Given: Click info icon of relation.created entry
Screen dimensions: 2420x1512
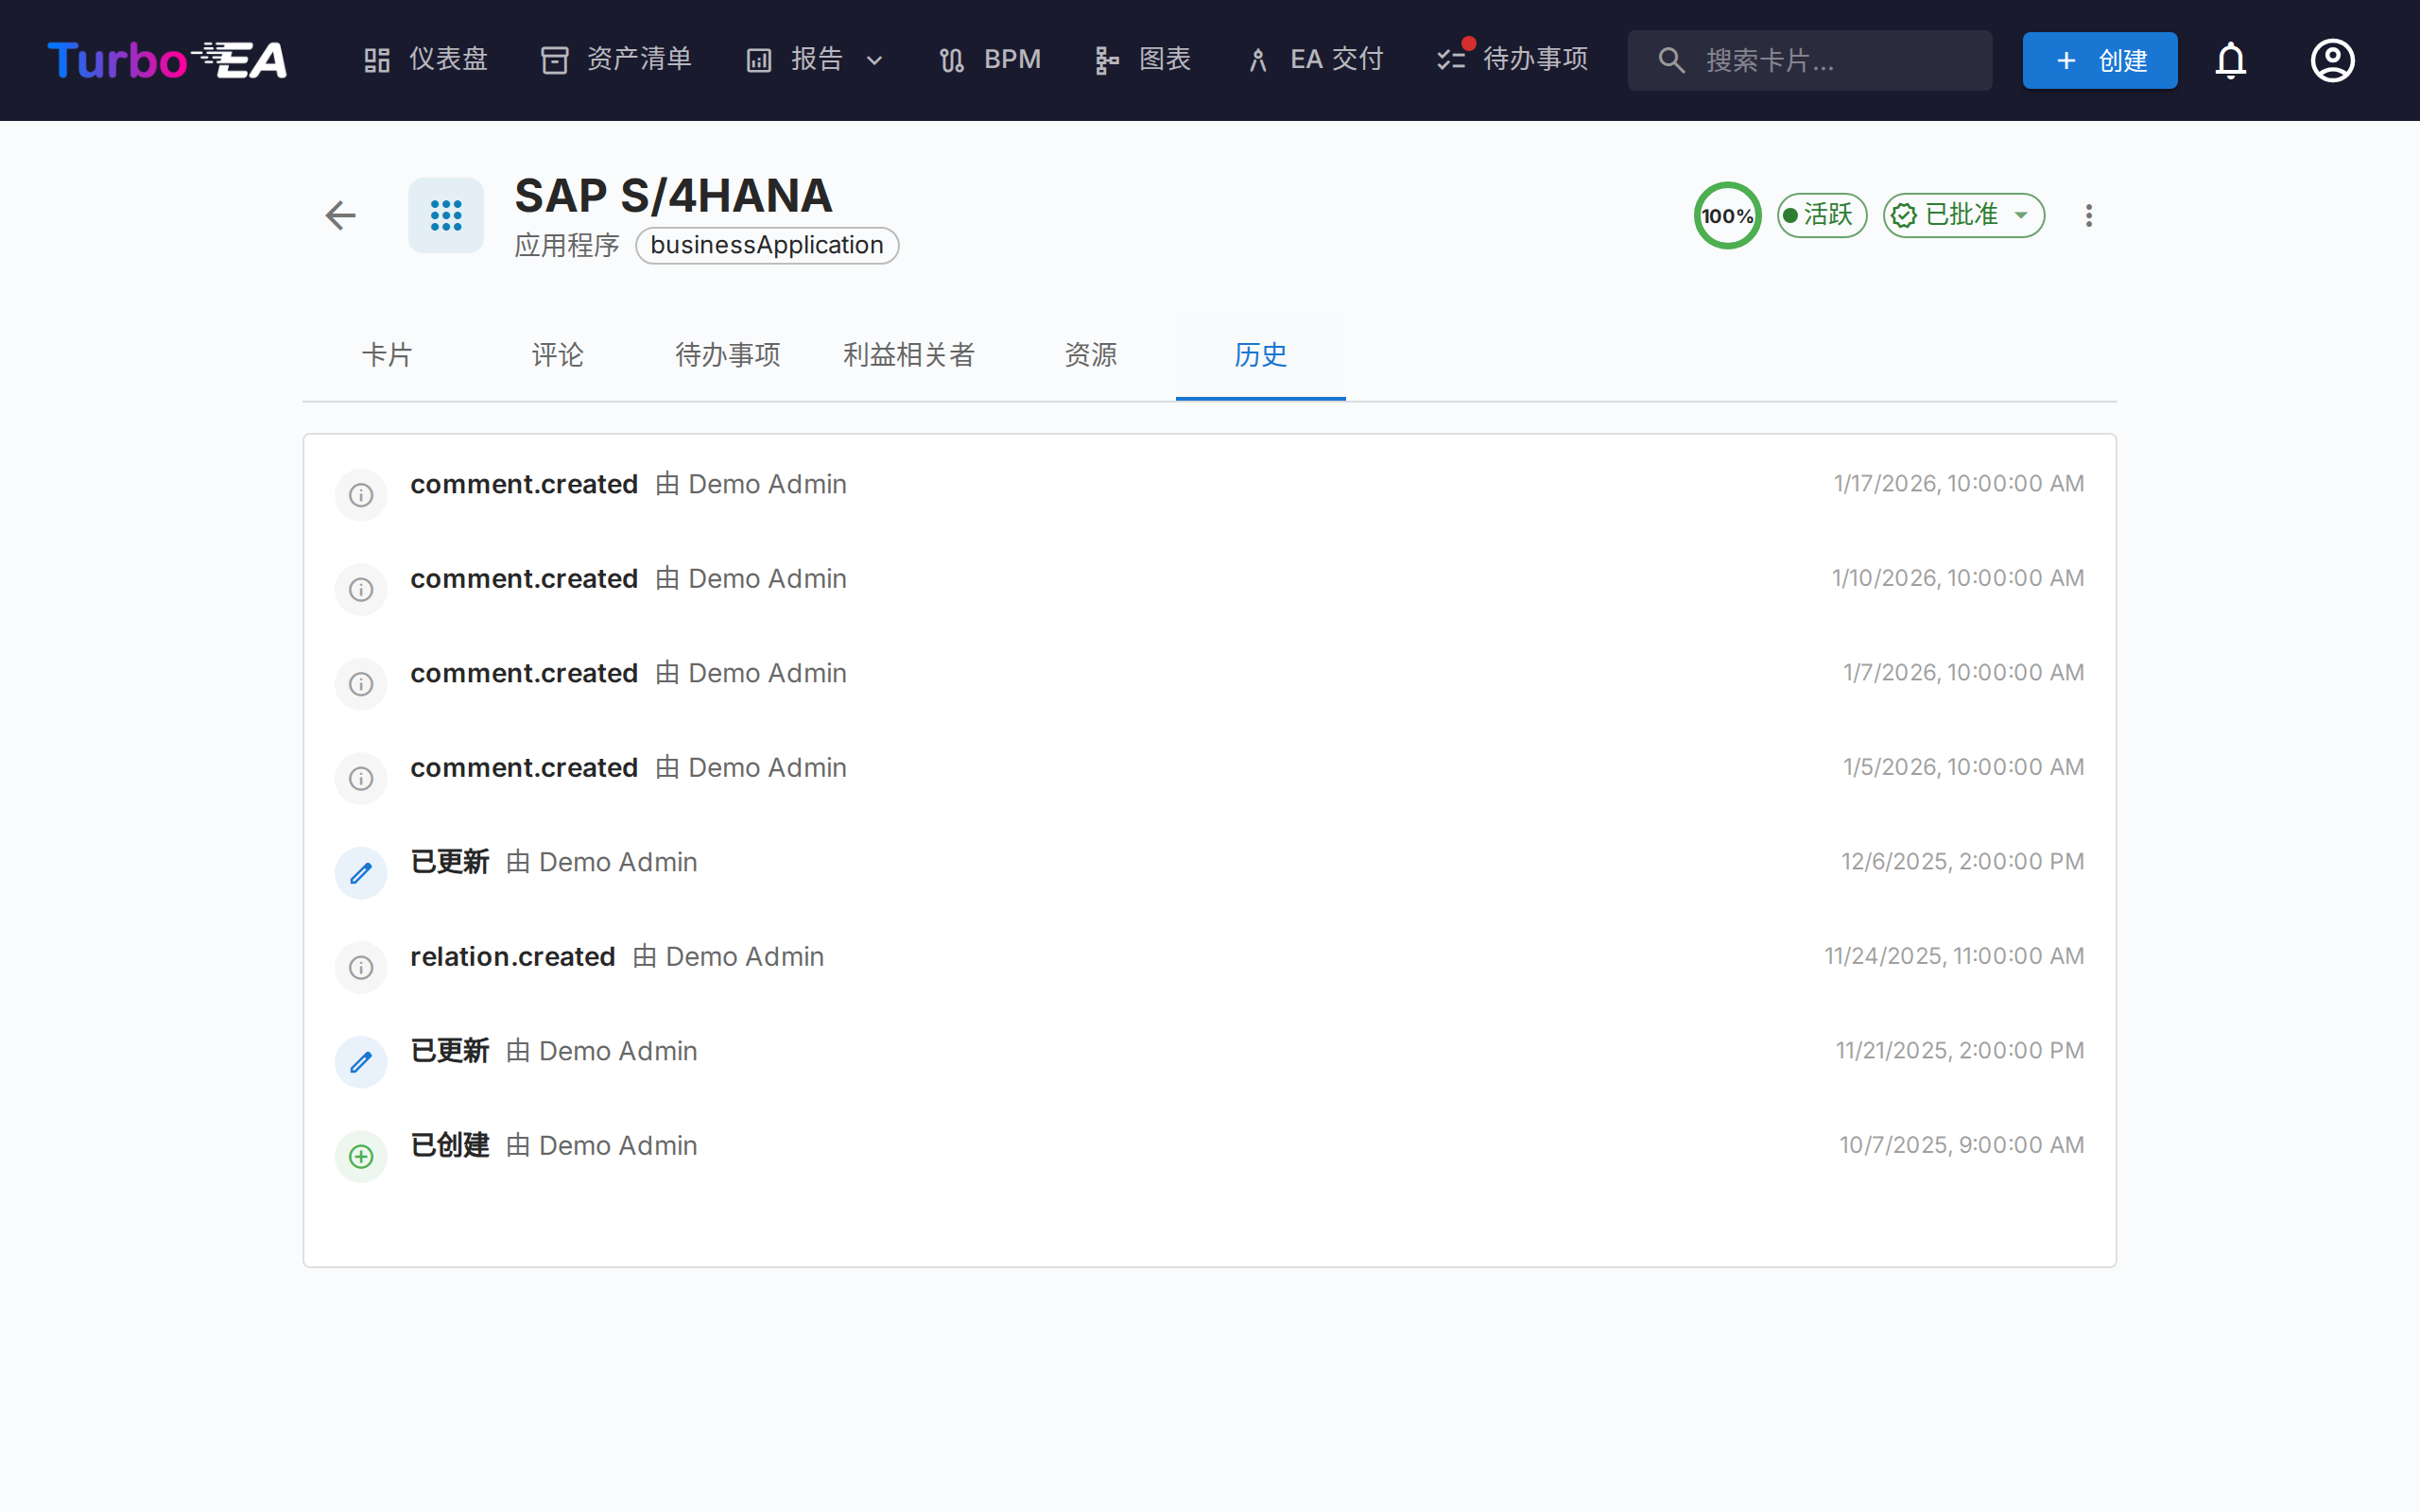Looking at the screenshot, I should [361, 968].
